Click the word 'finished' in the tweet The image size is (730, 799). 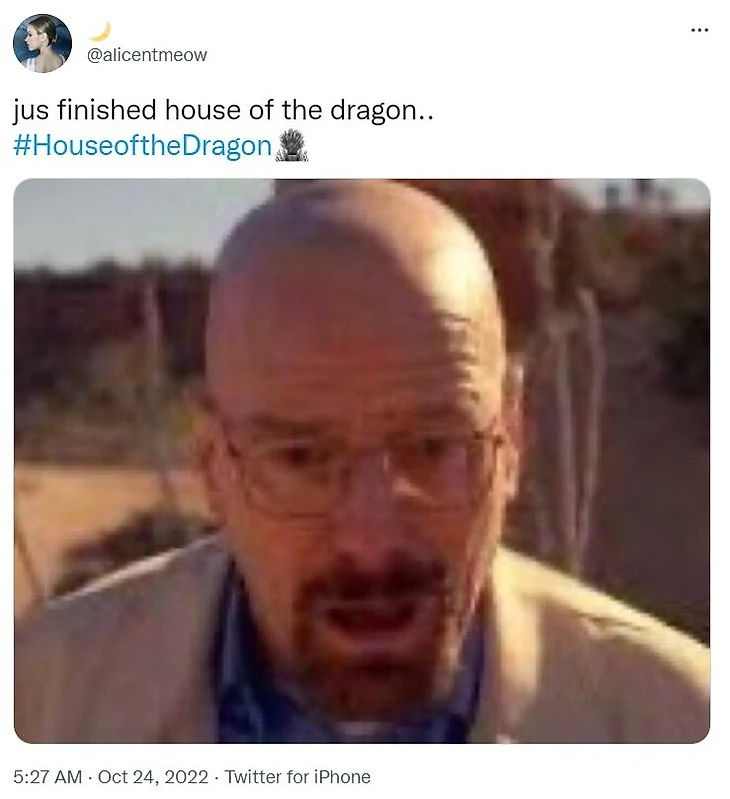point(106,110)
